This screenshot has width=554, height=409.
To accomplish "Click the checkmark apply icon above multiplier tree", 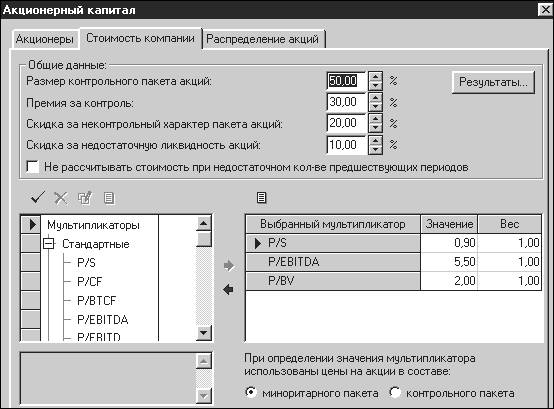I will coord(38,198).
